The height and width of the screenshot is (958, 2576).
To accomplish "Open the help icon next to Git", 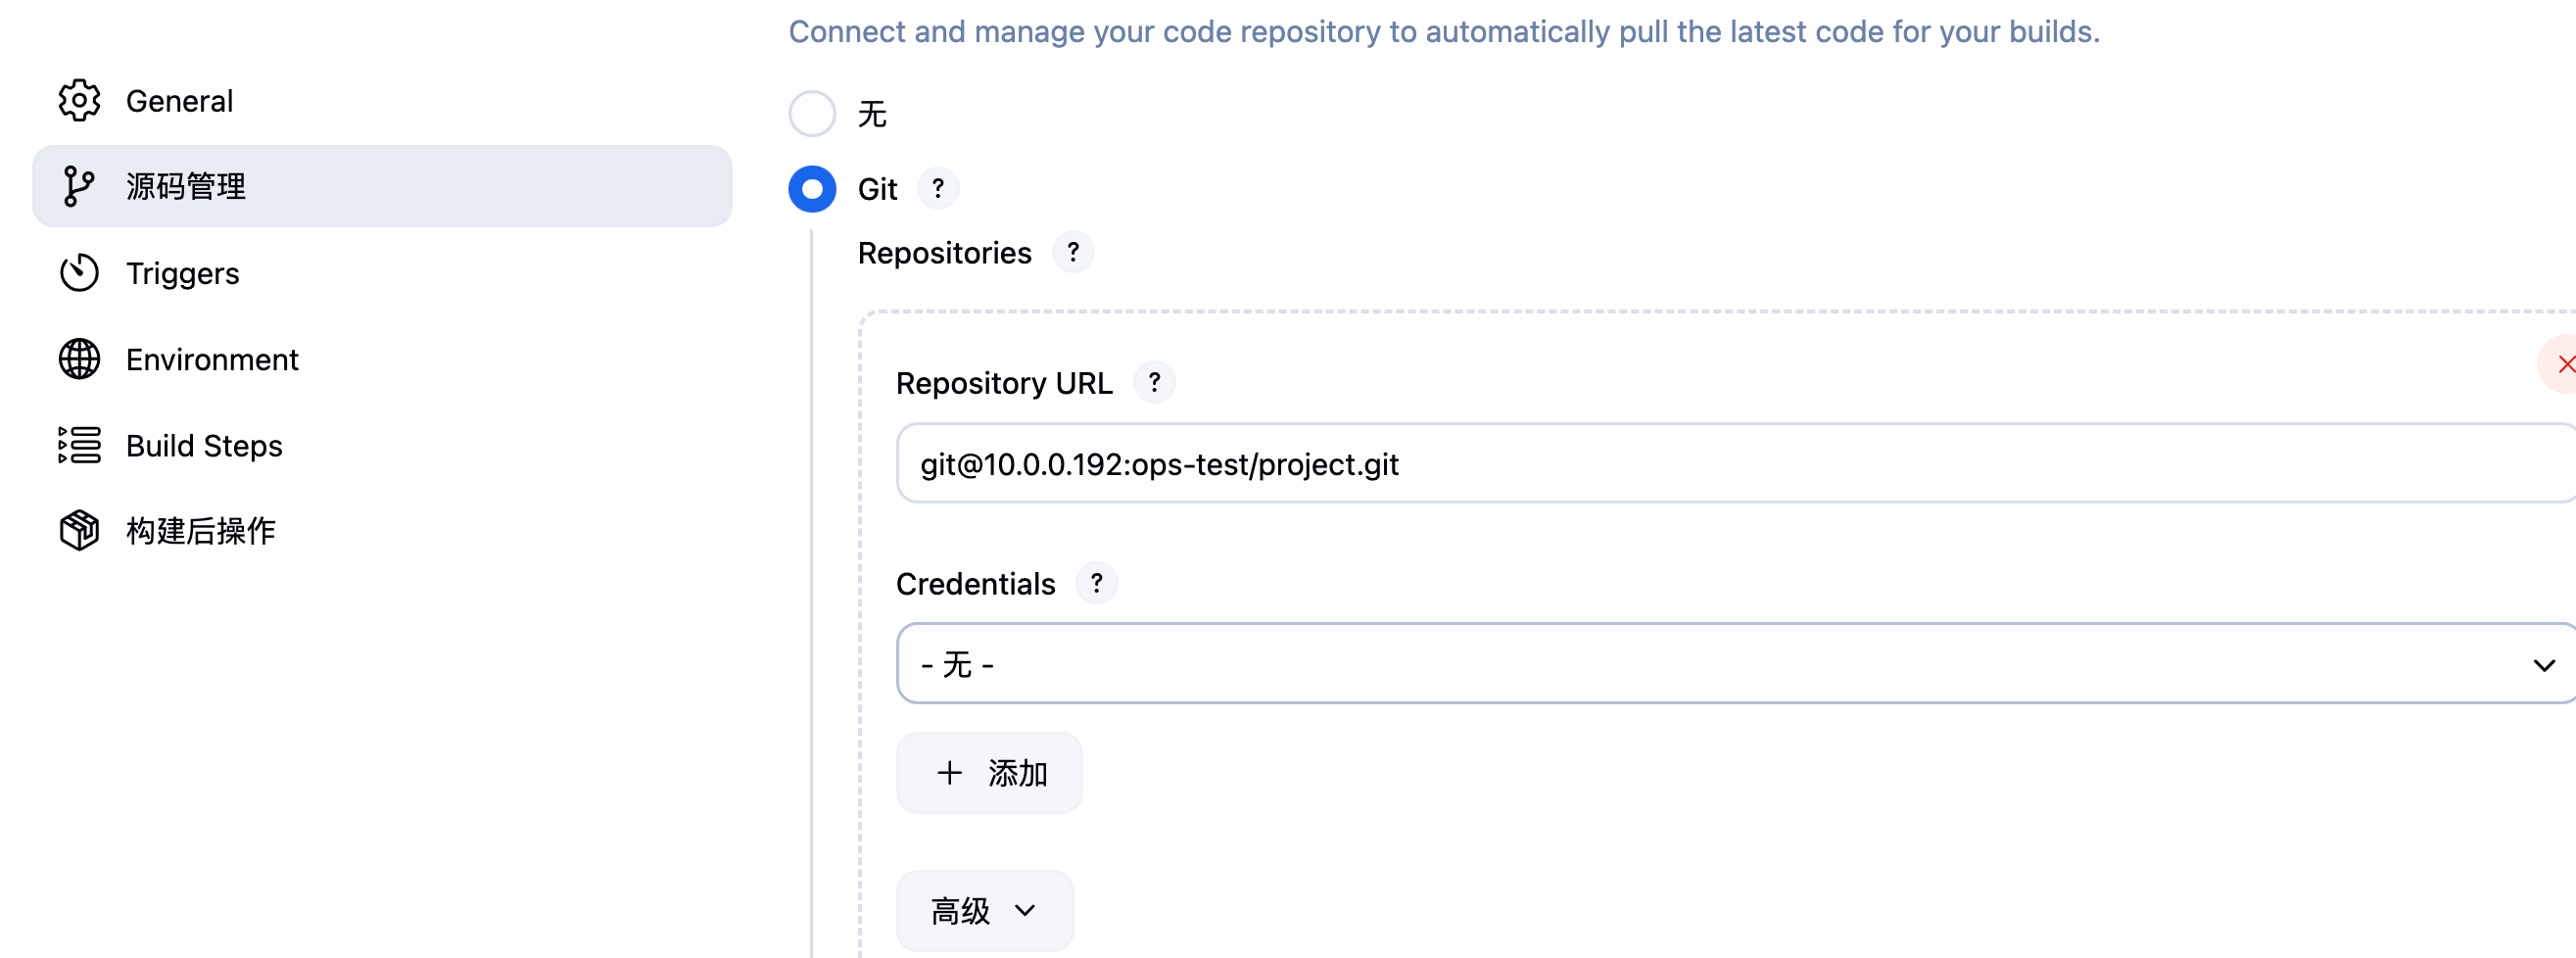I will click(x=938, y=188).
